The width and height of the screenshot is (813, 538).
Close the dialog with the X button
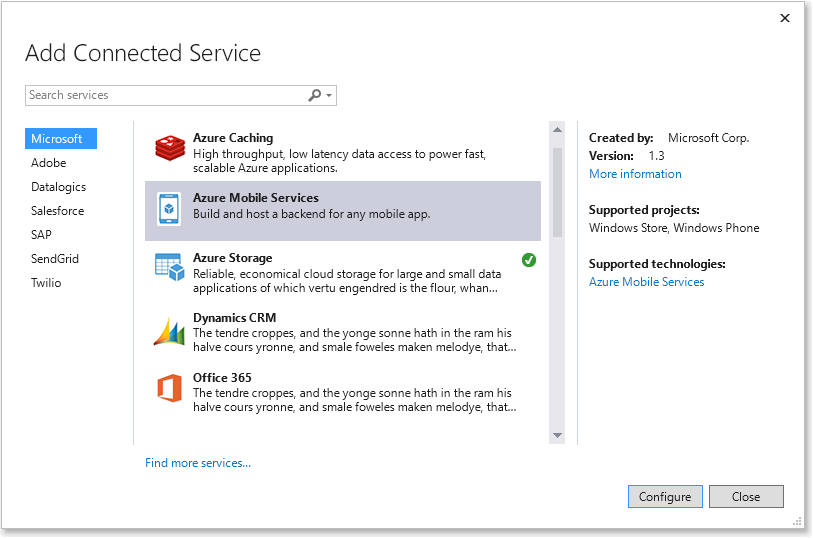(x=785, y=18)
